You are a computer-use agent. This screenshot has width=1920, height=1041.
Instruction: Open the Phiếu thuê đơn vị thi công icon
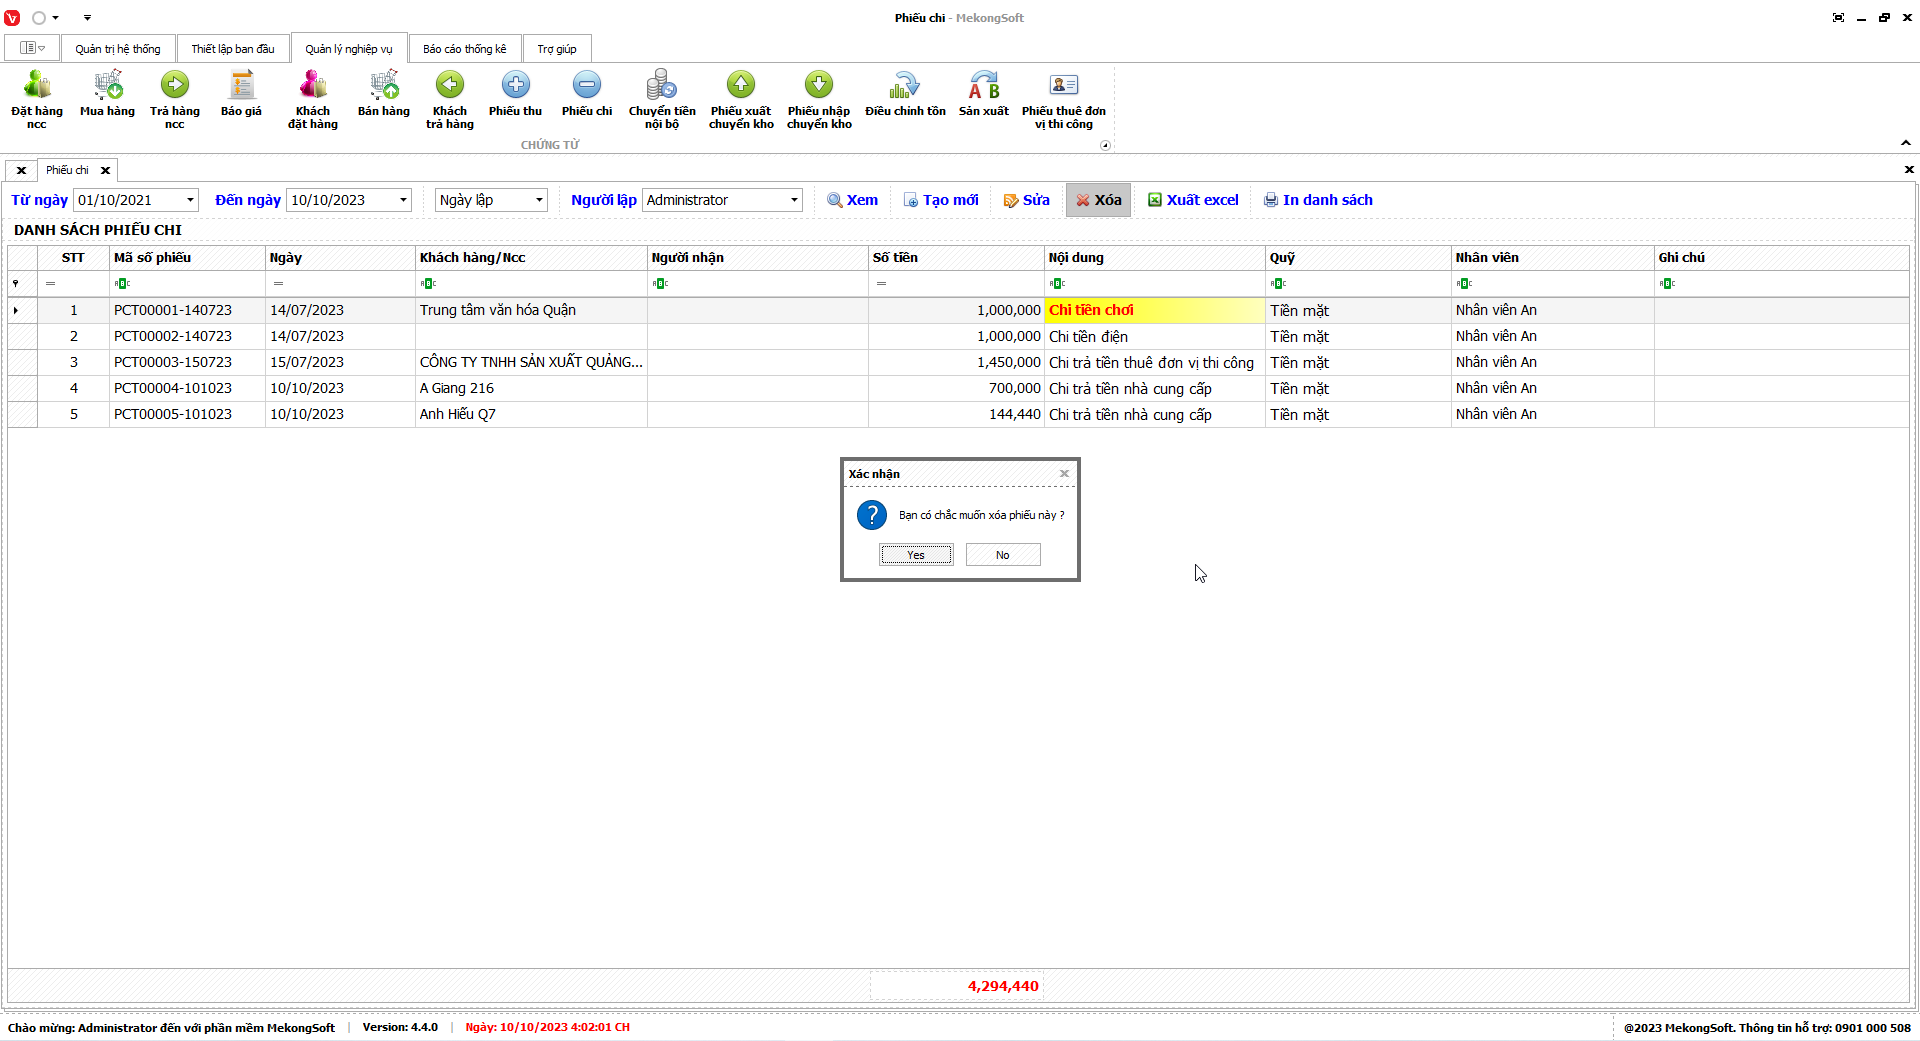coord(1064,99)
